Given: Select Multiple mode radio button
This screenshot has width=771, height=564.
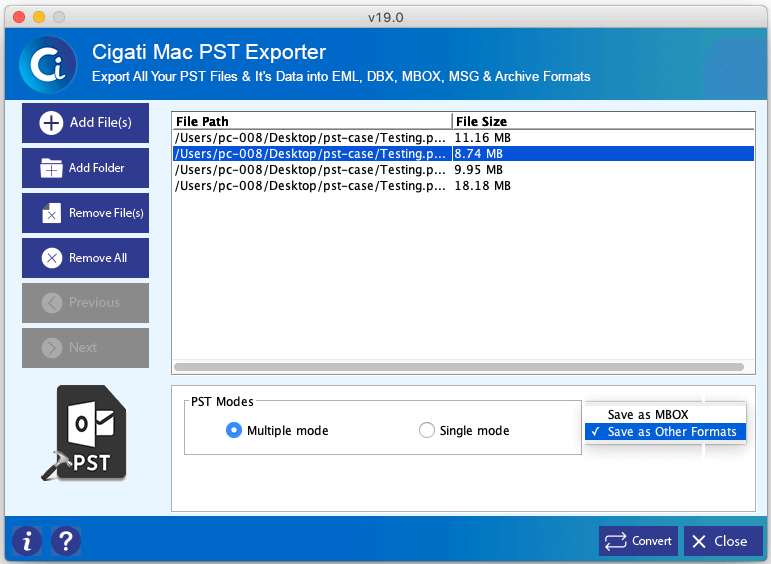Looking at the screenshot, I should point(234,430).
